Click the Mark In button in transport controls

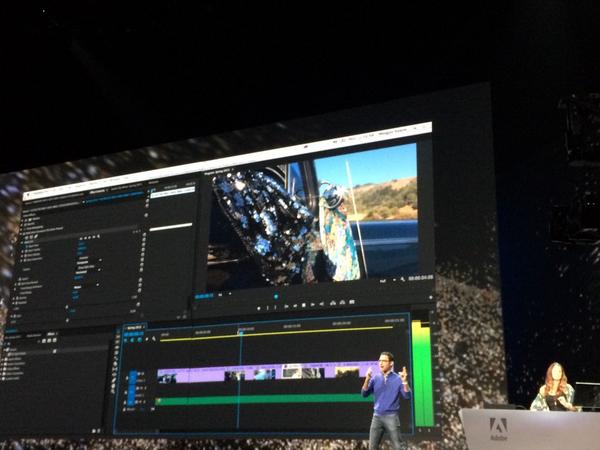267,308
